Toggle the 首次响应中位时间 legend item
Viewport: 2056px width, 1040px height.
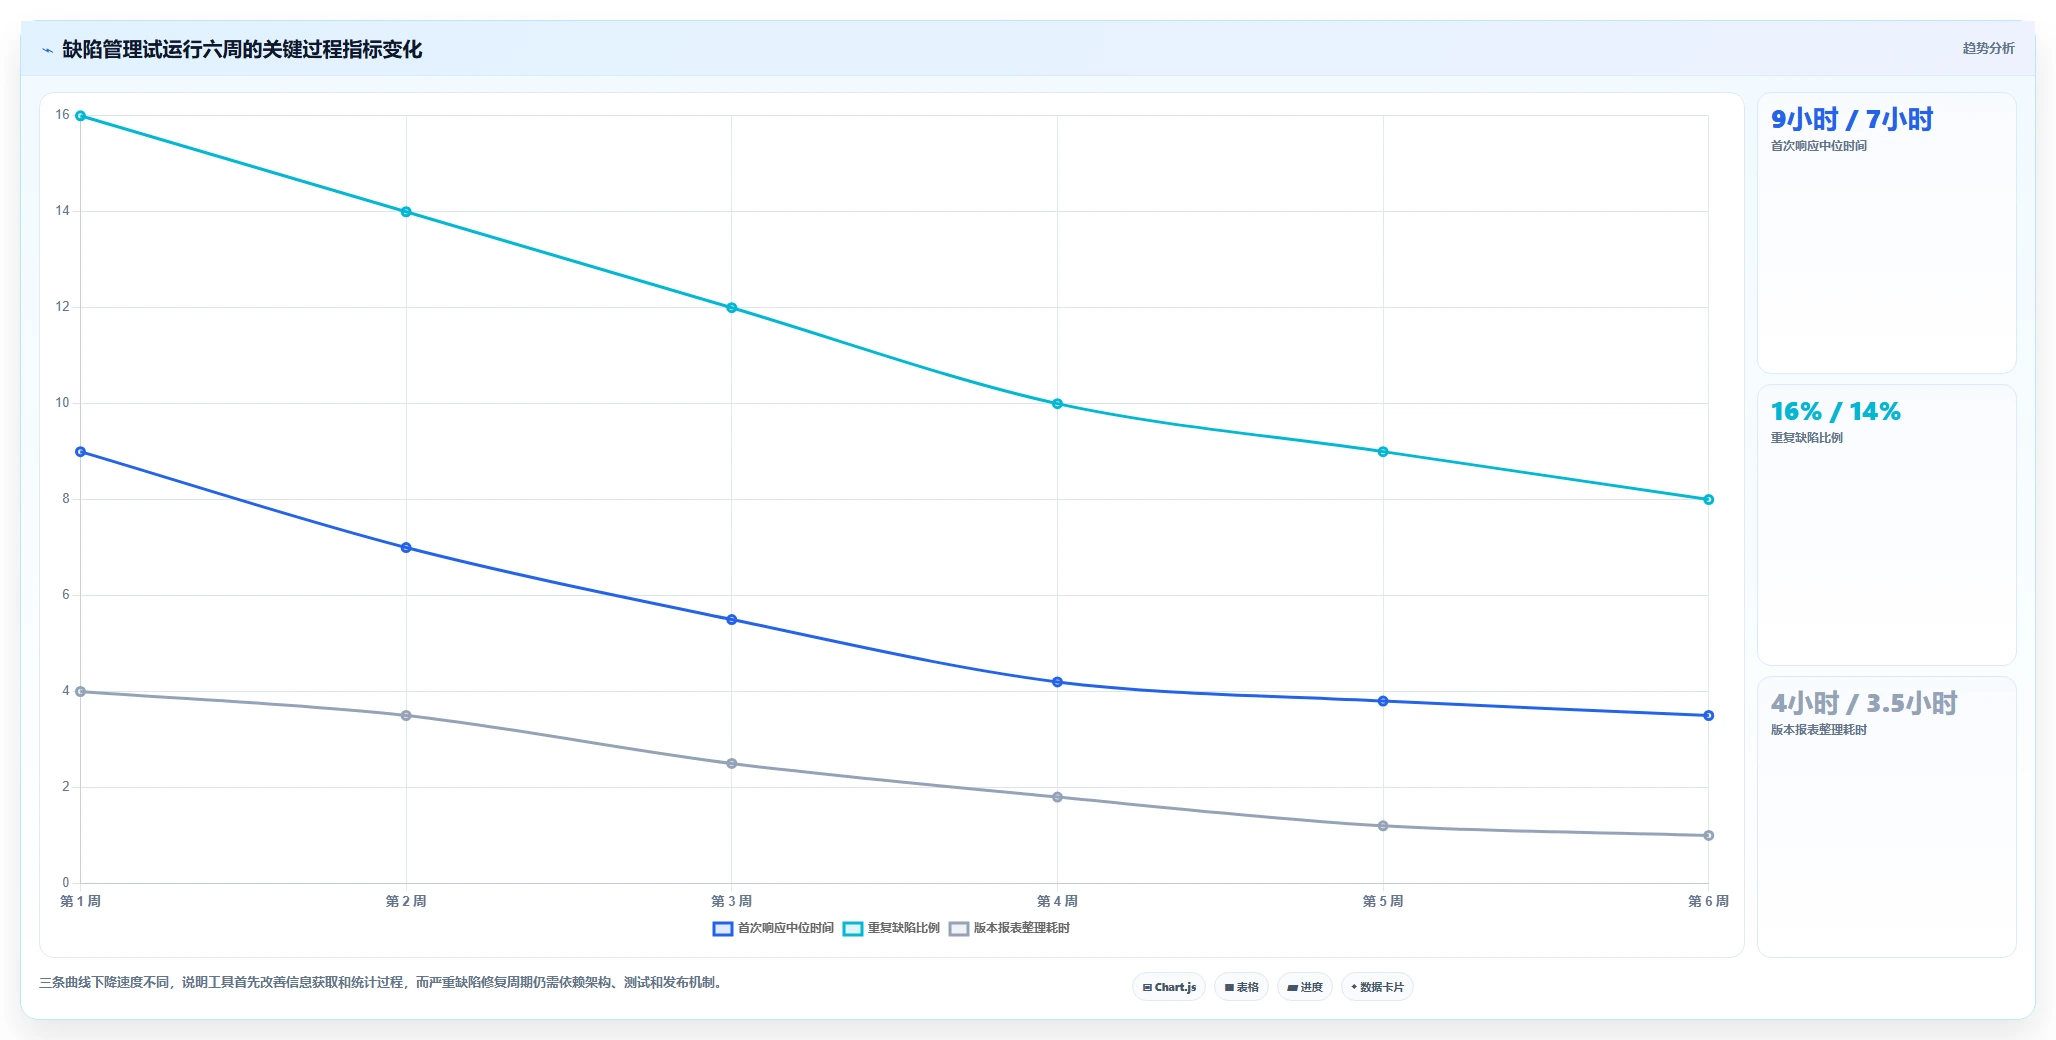pos(773,928)
